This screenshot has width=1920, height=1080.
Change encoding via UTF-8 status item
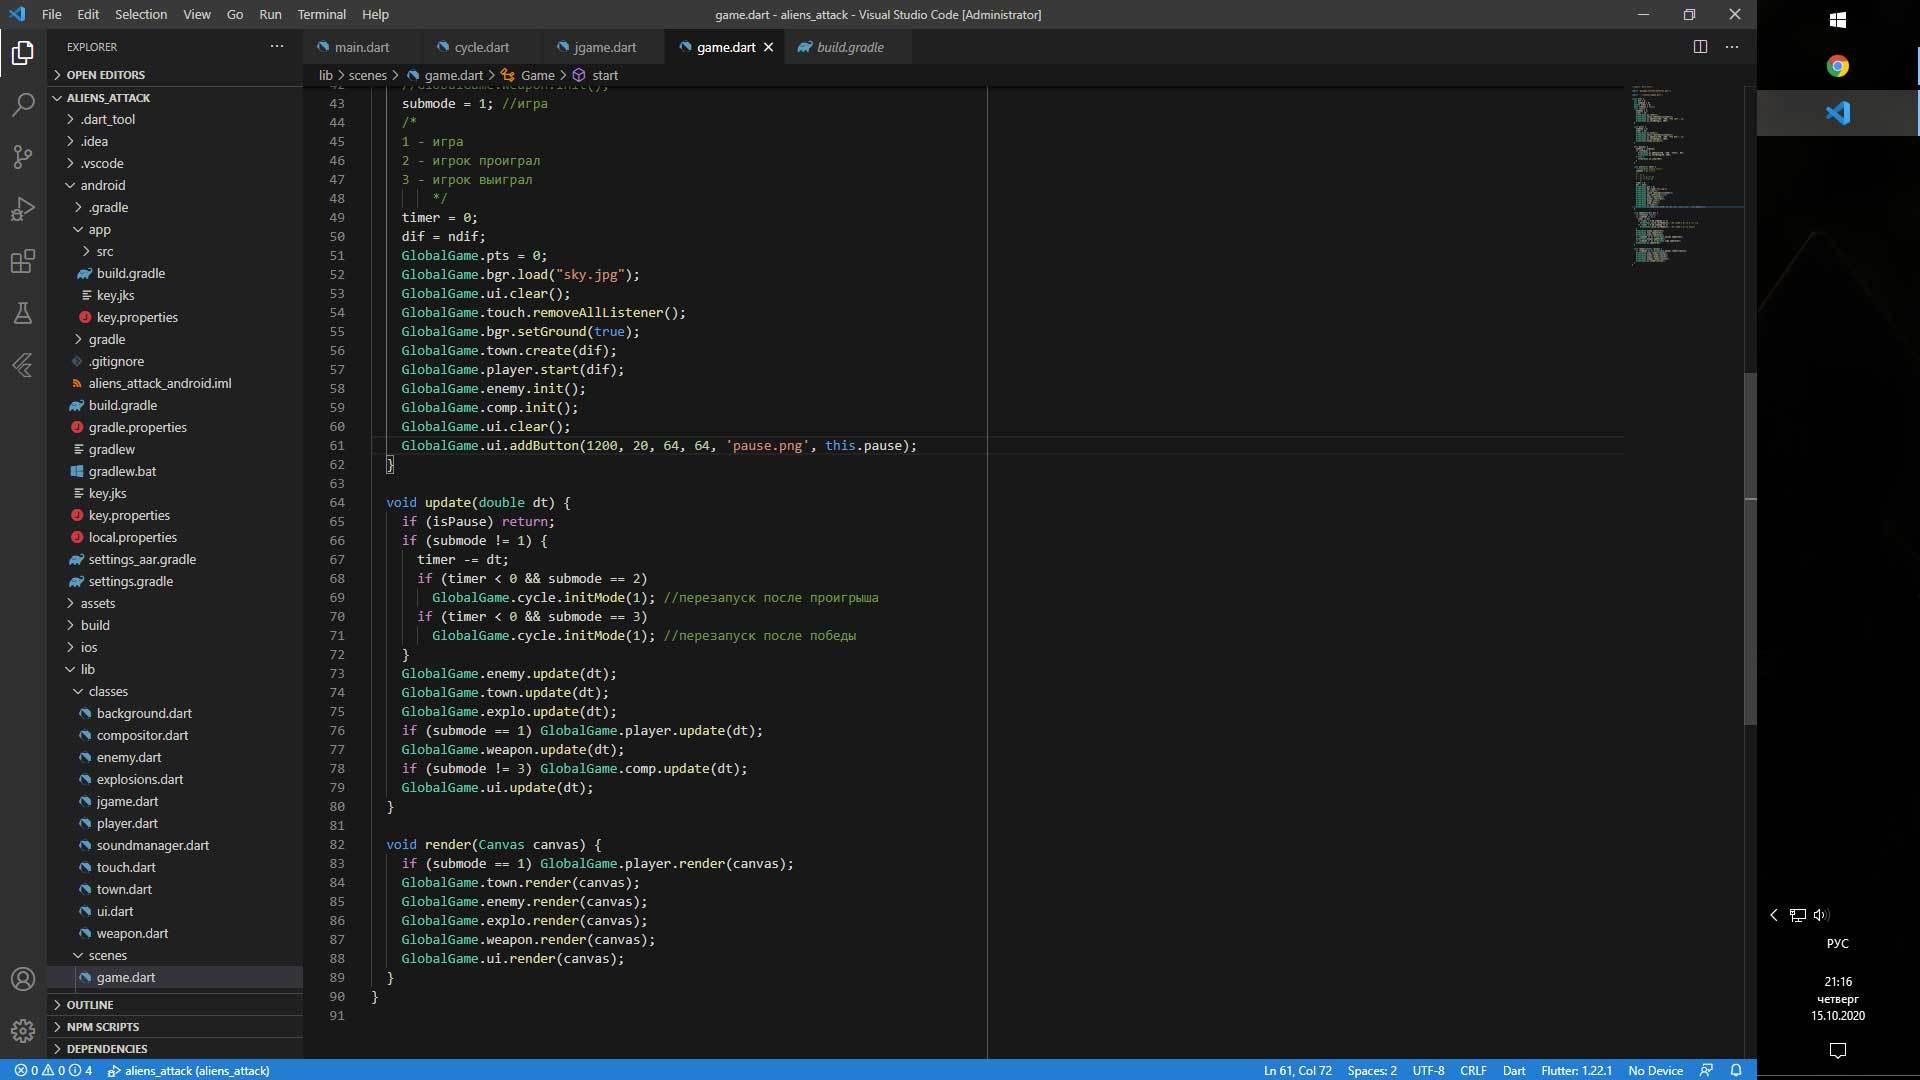[x=1428, y=1070]
